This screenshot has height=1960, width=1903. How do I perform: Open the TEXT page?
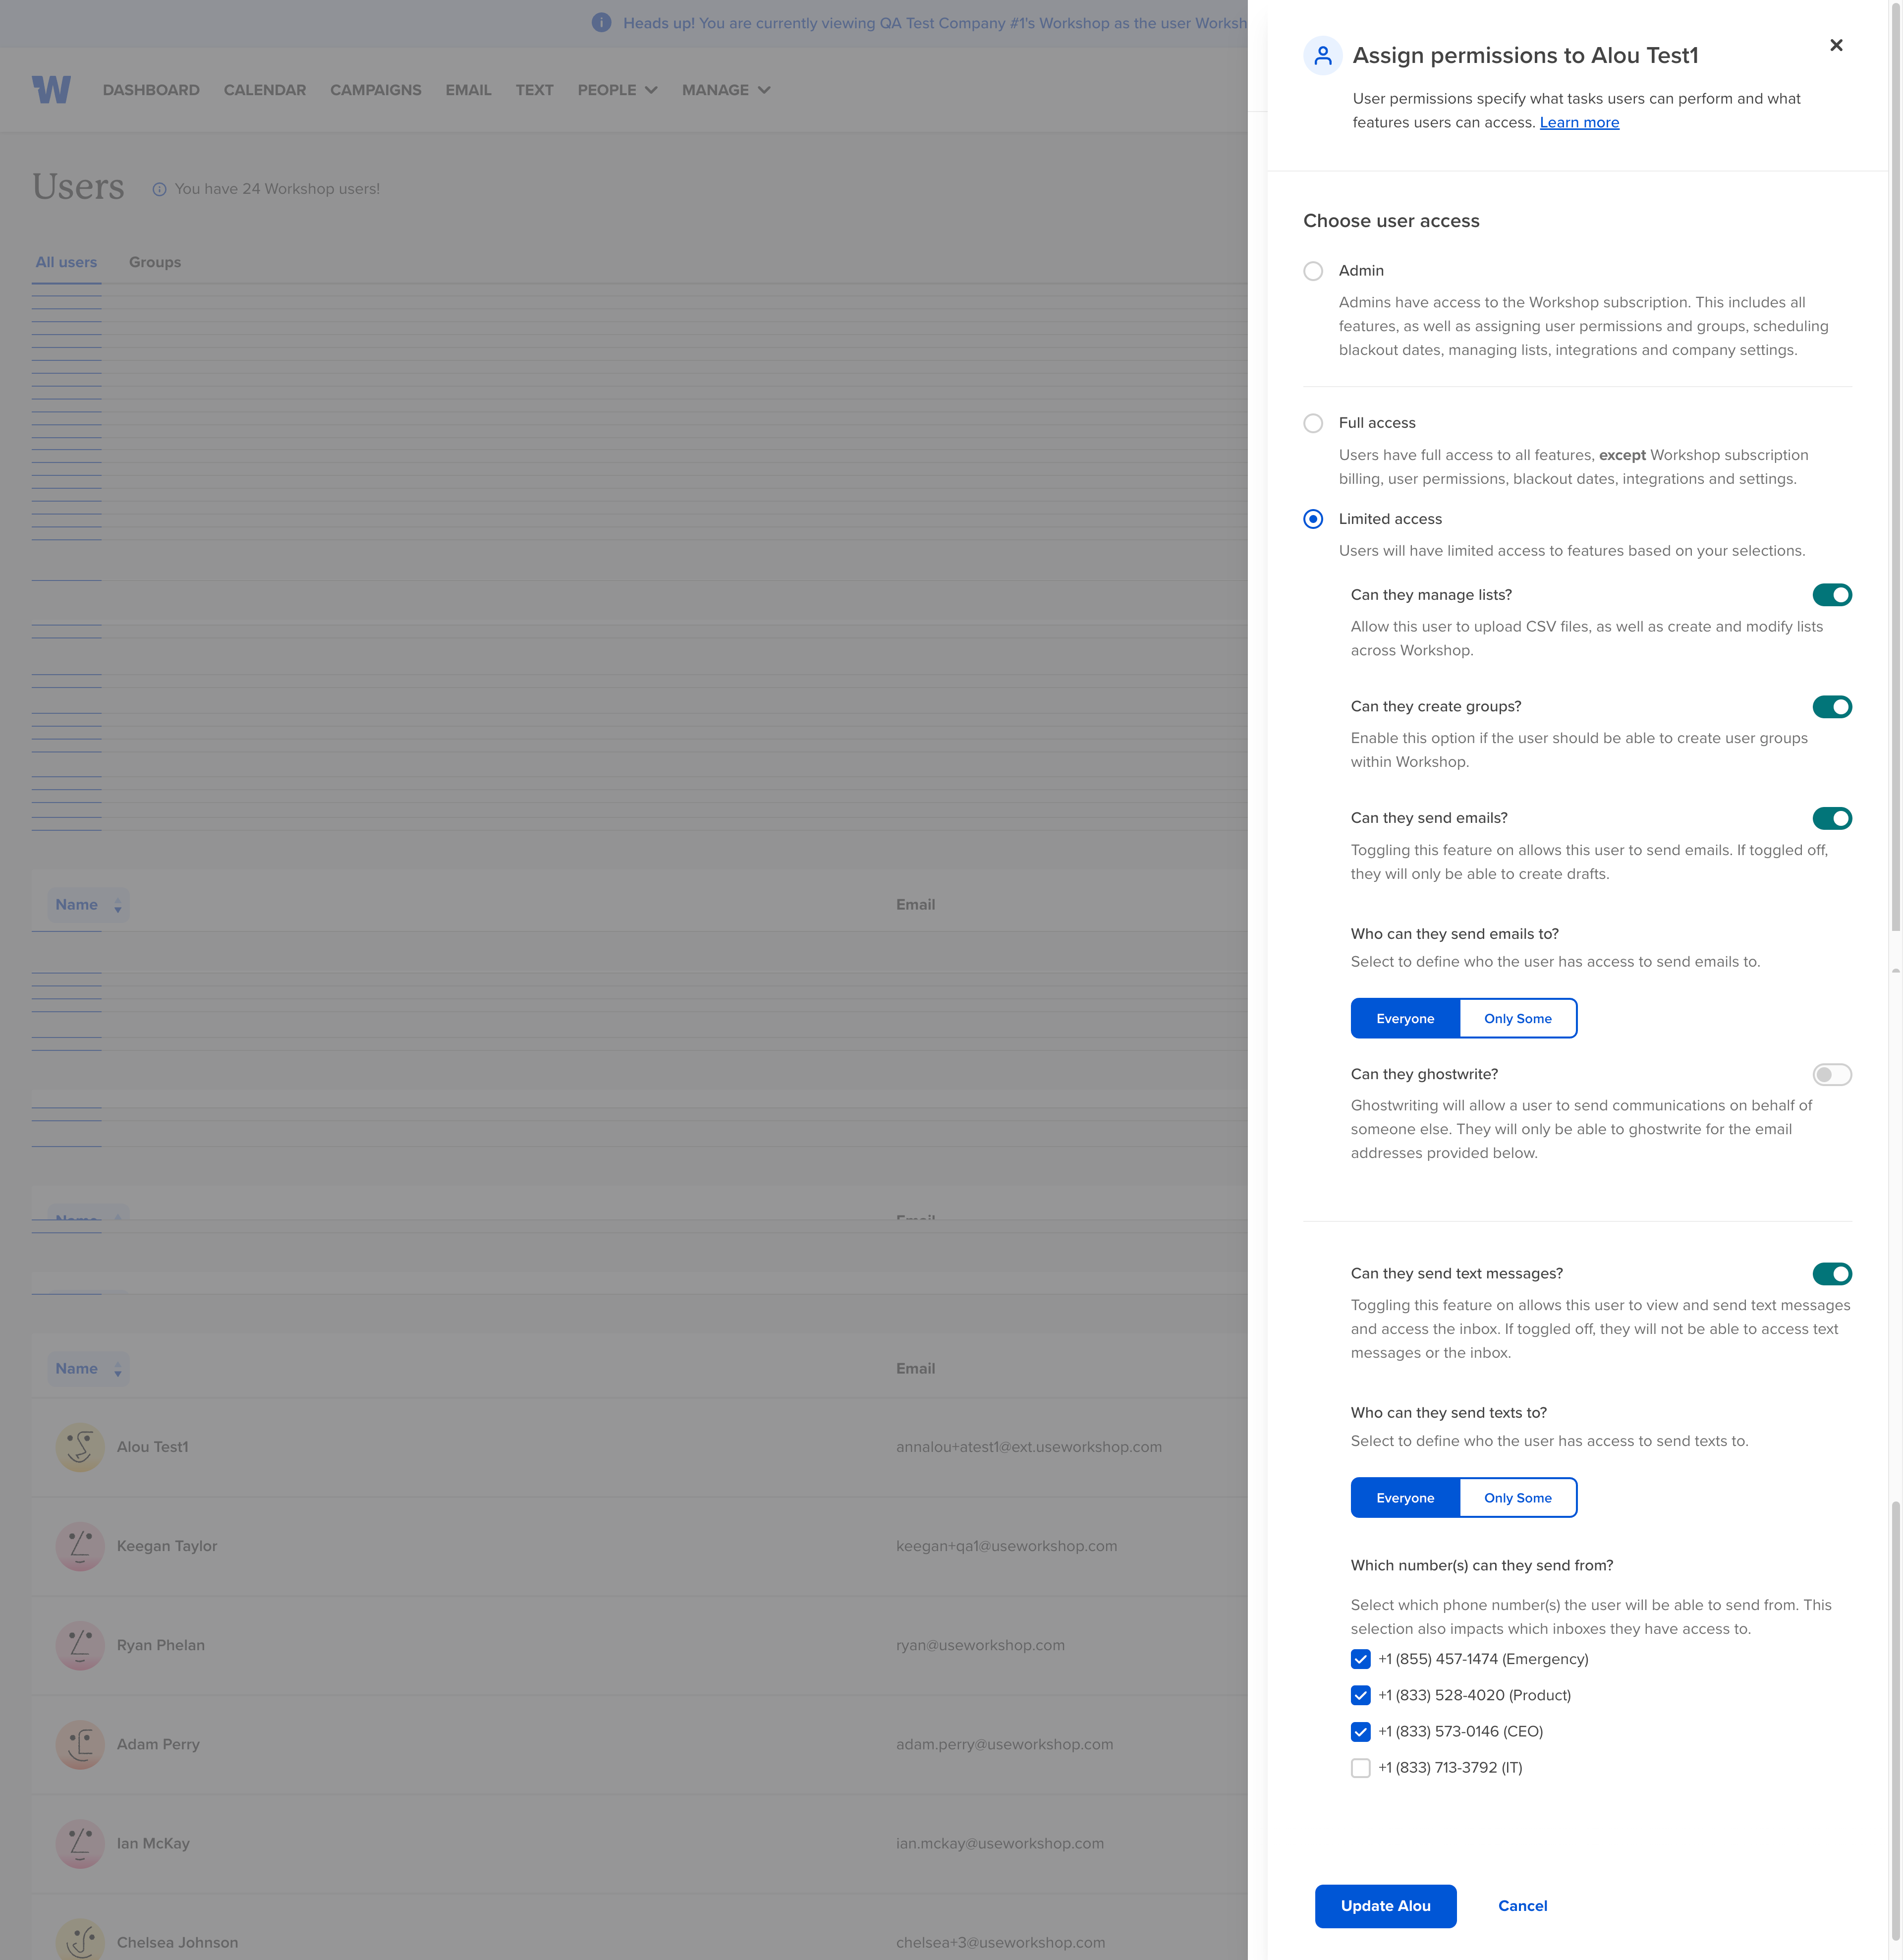click(534, 90)
